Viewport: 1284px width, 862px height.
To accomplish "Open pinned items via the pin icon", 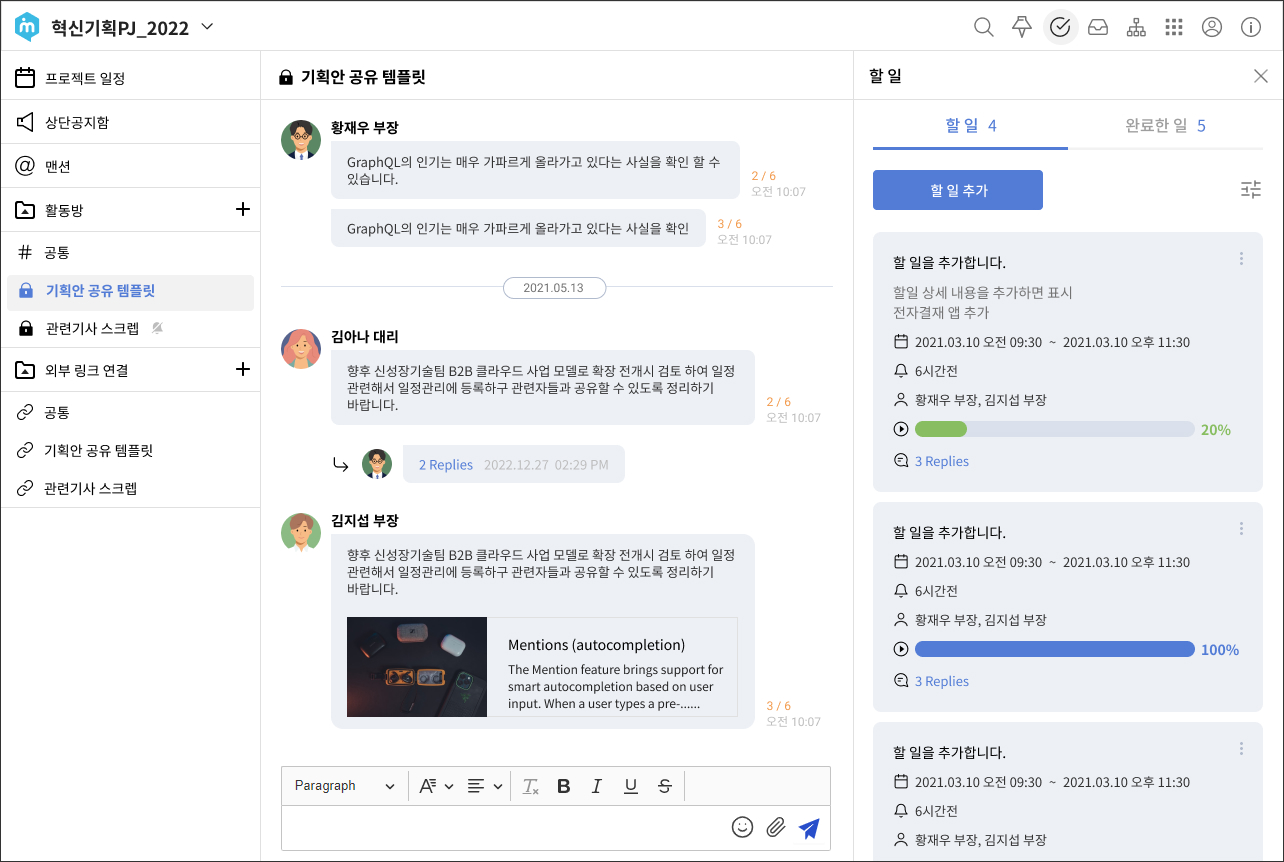I will tap(1022, 27).
